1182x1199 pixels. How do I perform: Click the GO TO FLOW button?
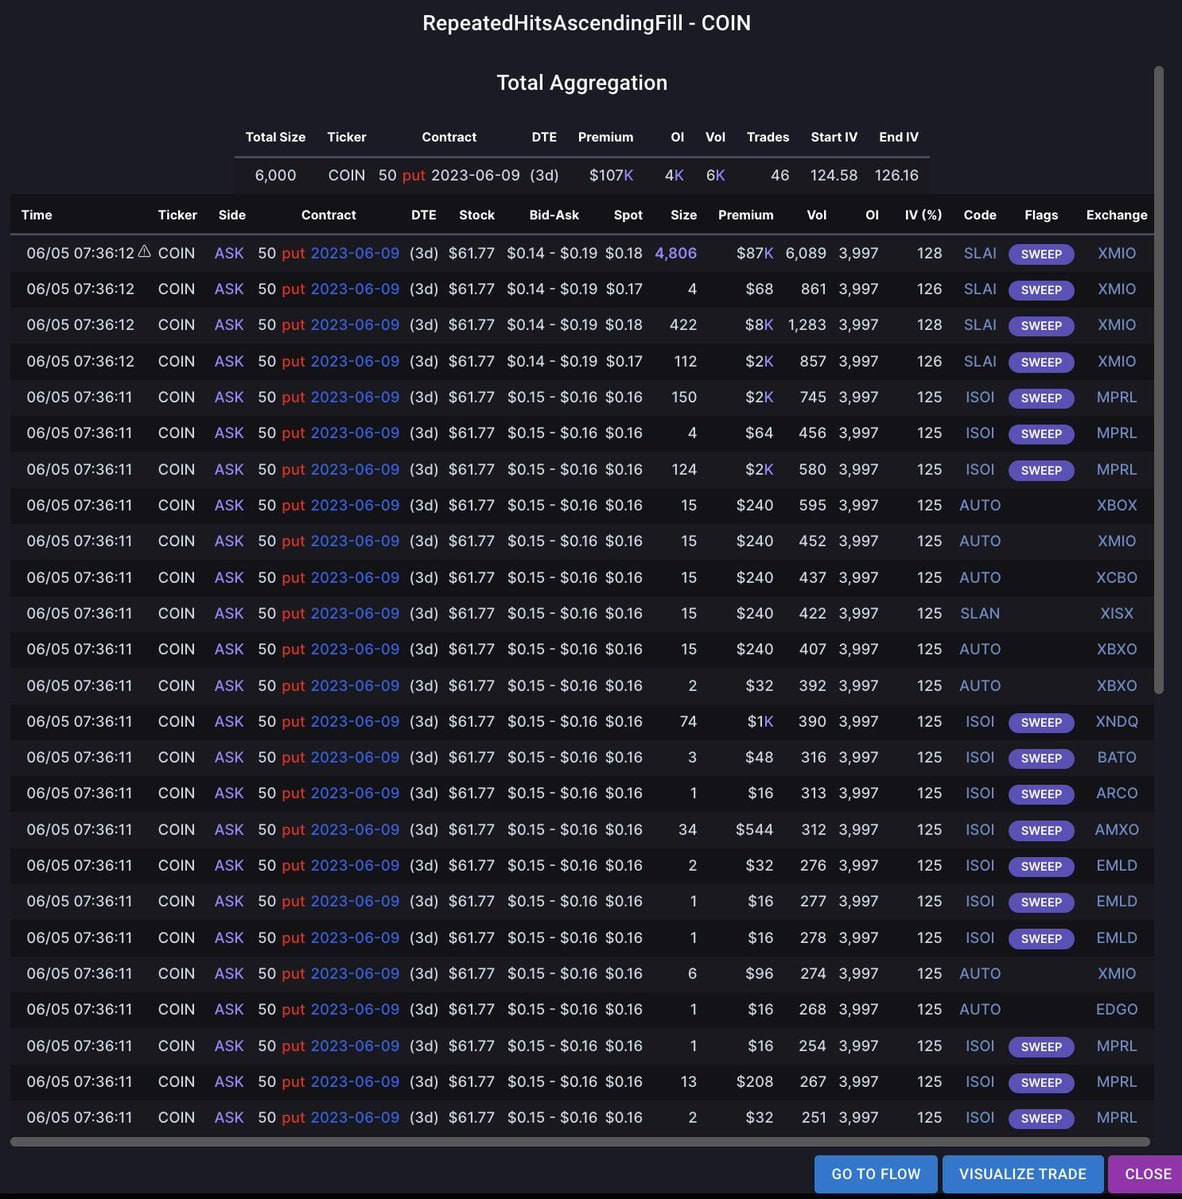click(875, 1174)
